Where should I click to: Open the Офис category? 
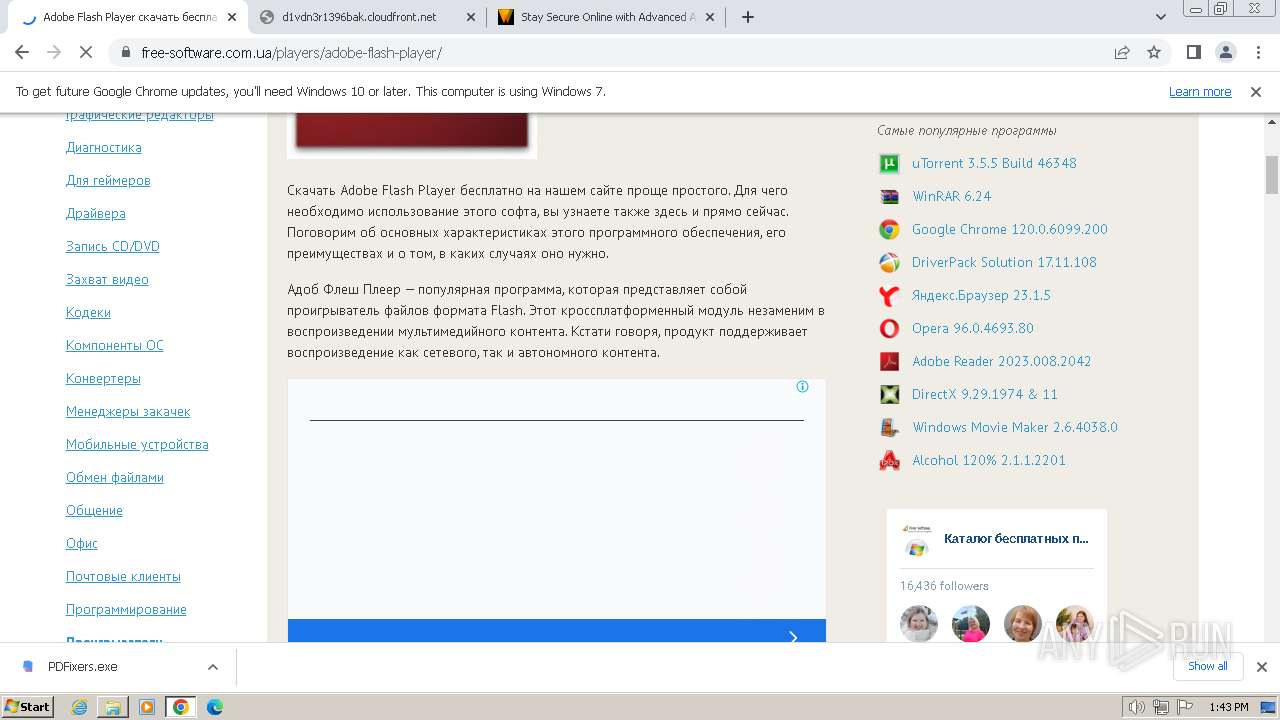click(x=82, y=544)
